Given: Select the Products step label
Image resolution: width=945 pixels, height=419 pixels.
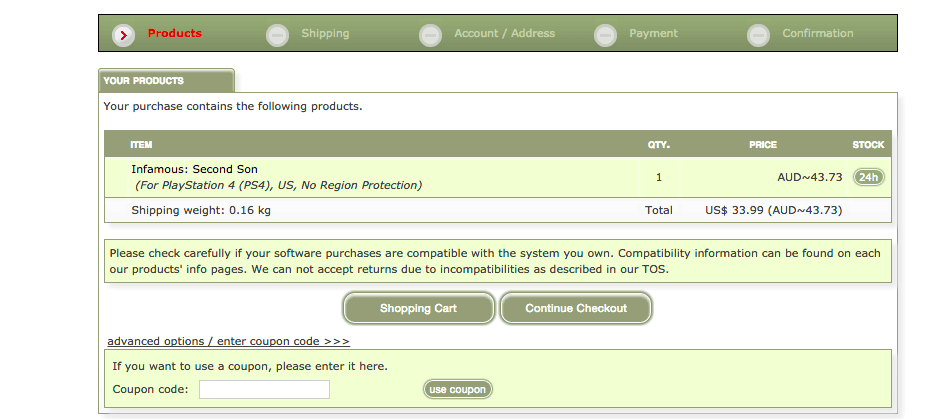Looking at the screenshot, I should (175, 34).
